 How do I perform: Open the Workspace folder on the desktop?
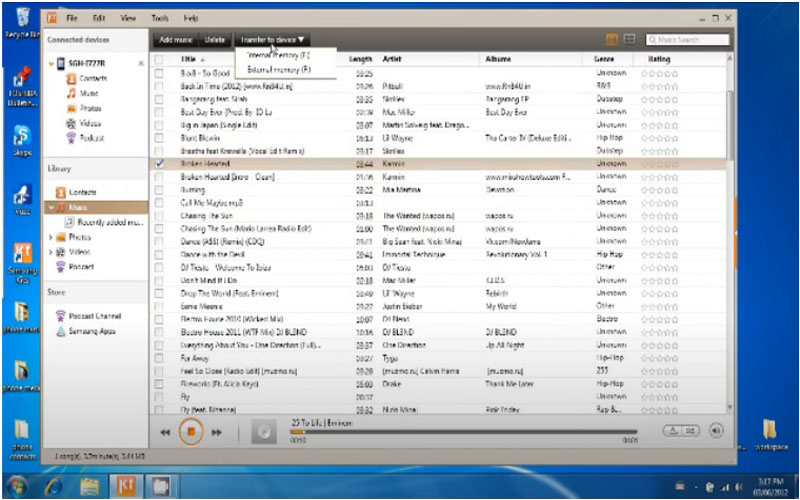tap(770, 435)
